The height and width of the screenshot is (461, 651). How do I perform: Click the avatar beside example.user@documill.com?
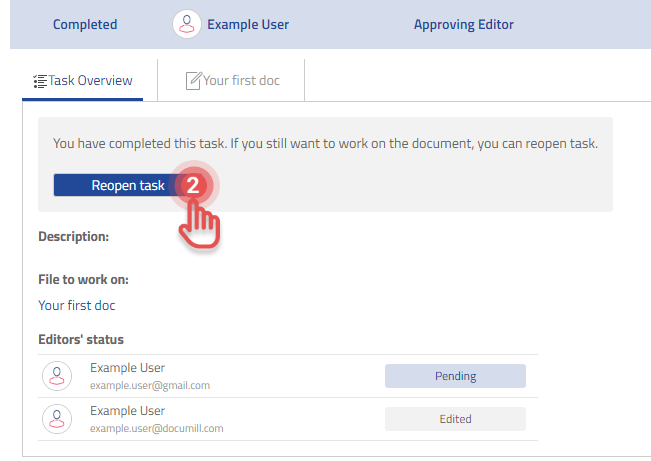coord(57,418)
